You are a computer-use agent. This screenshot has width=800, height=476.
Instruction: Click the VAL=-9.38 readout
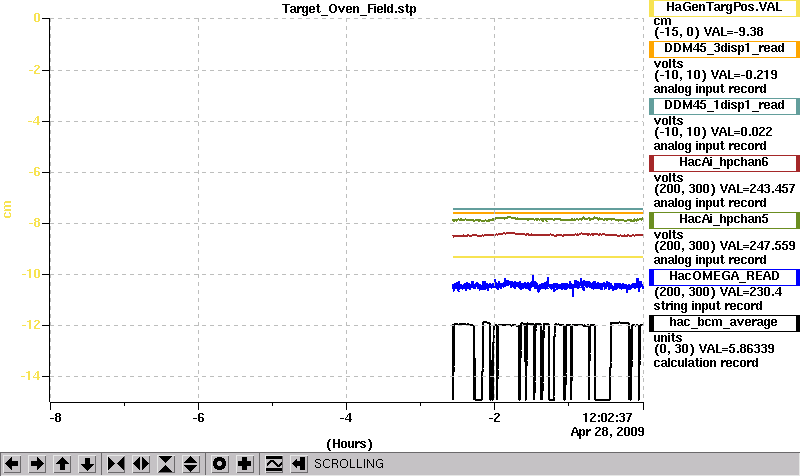pyautogui.click(x=733, y=32)
